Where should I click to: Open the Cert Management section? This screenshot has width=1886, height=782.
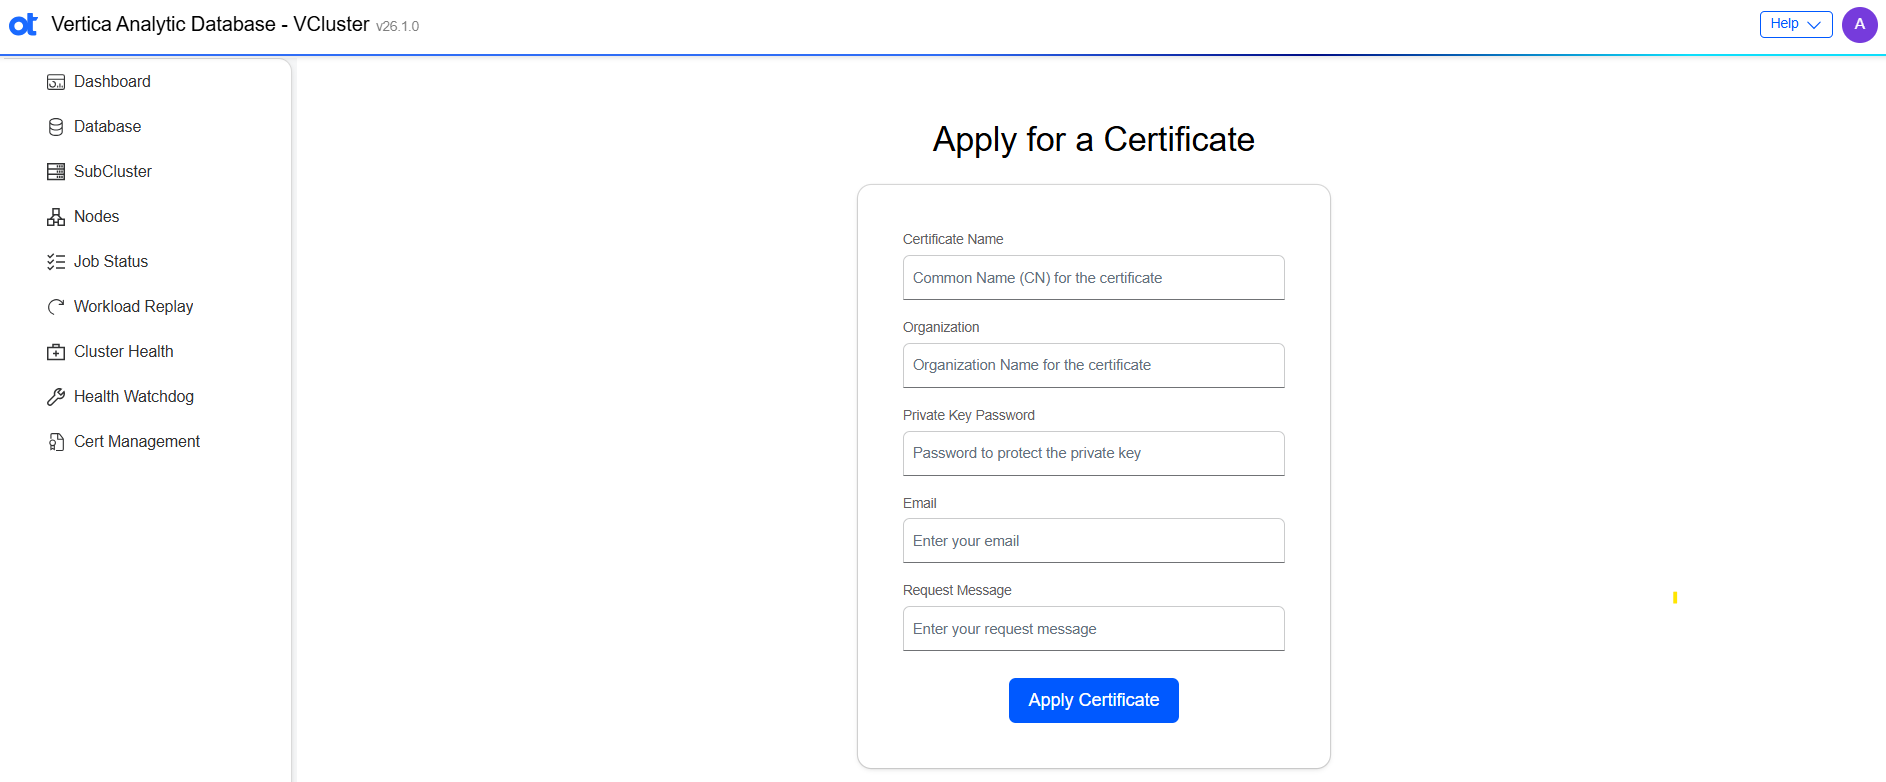tap(137, 441)
